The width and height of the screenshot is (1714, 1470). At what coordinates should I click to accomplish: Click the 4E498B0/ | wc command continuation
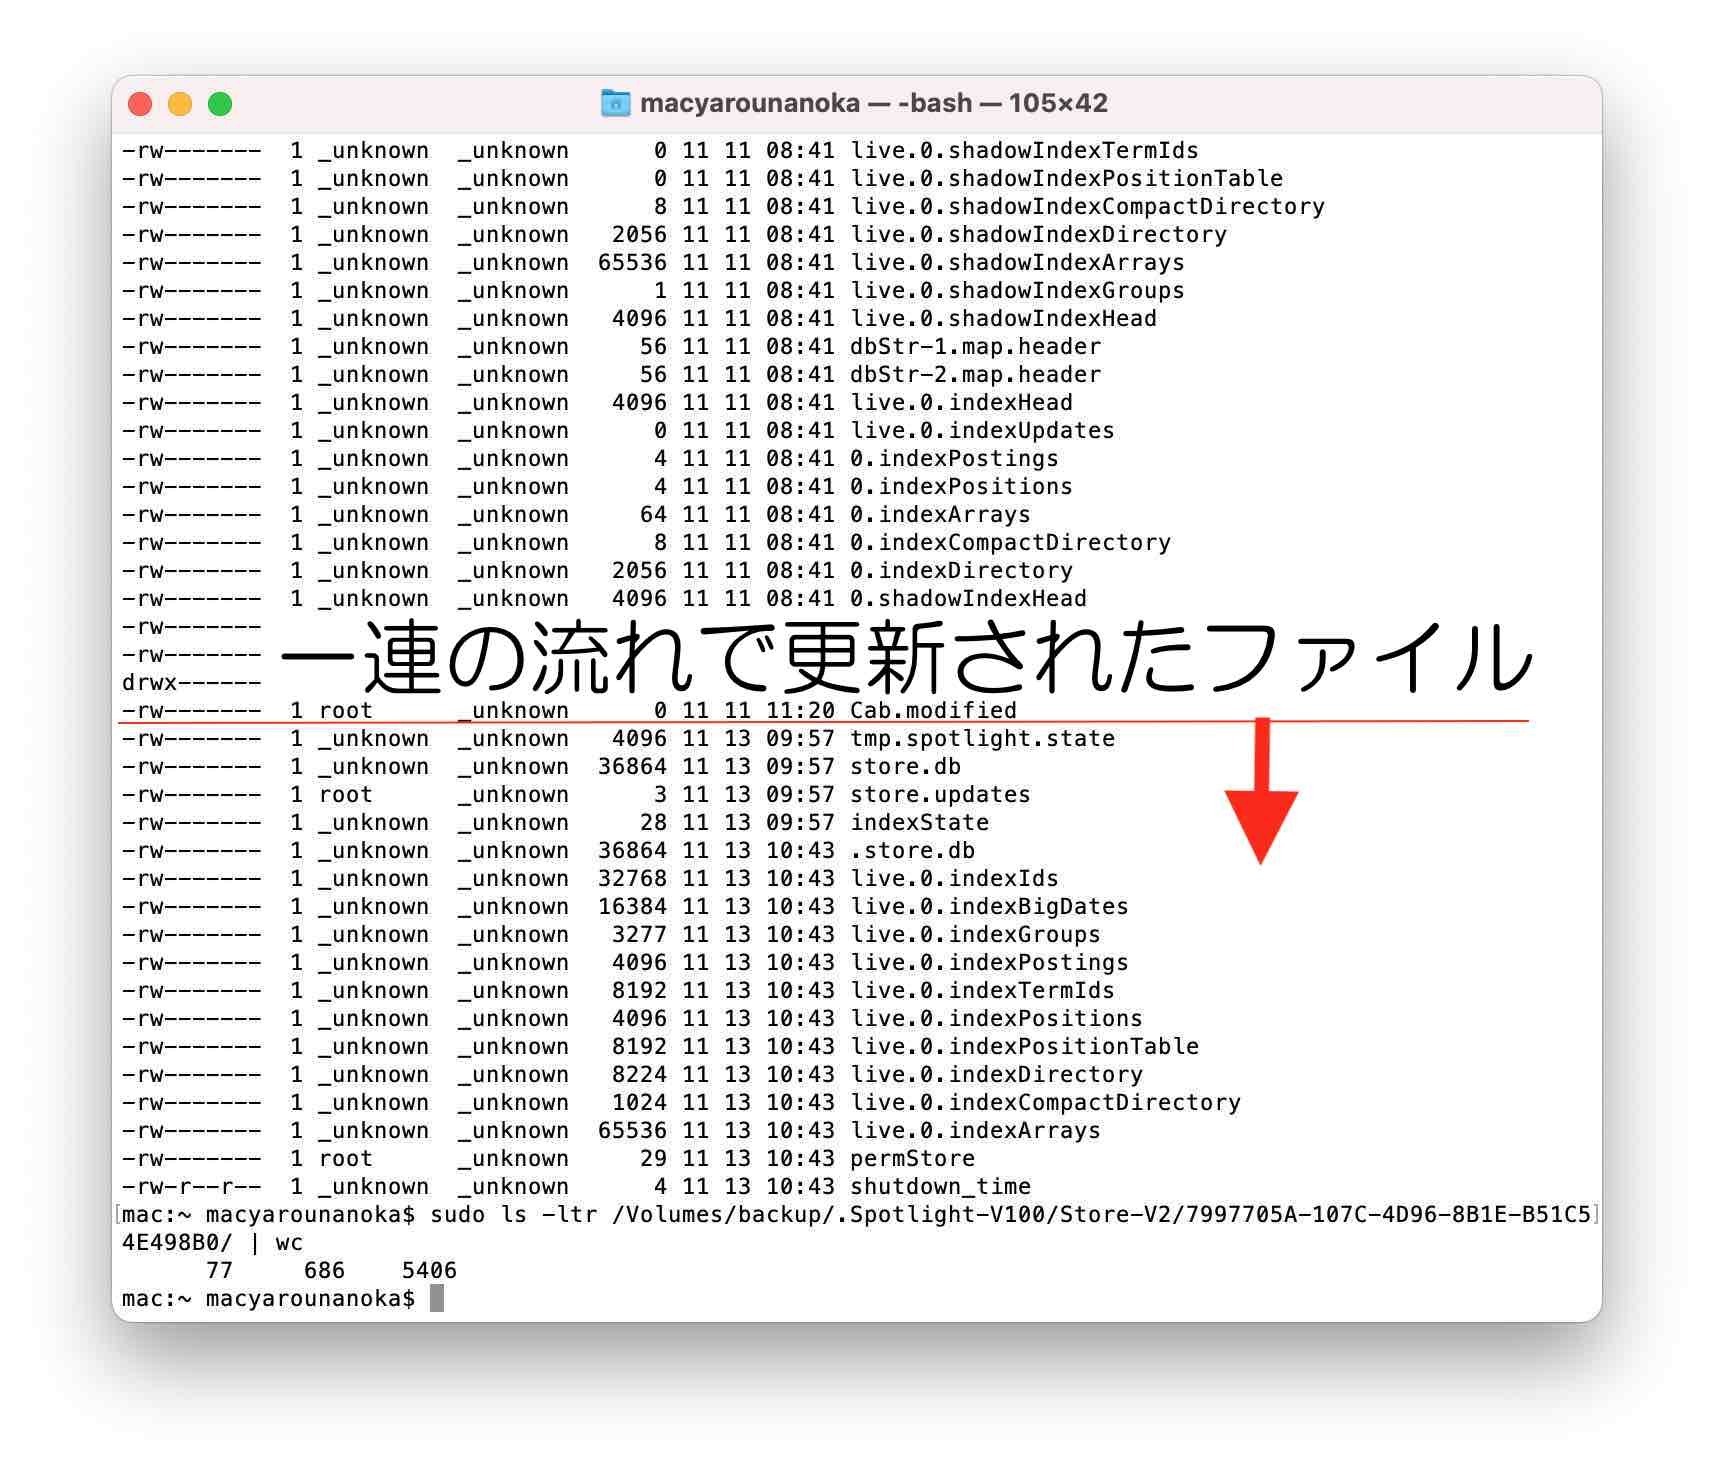[212, 1242]
